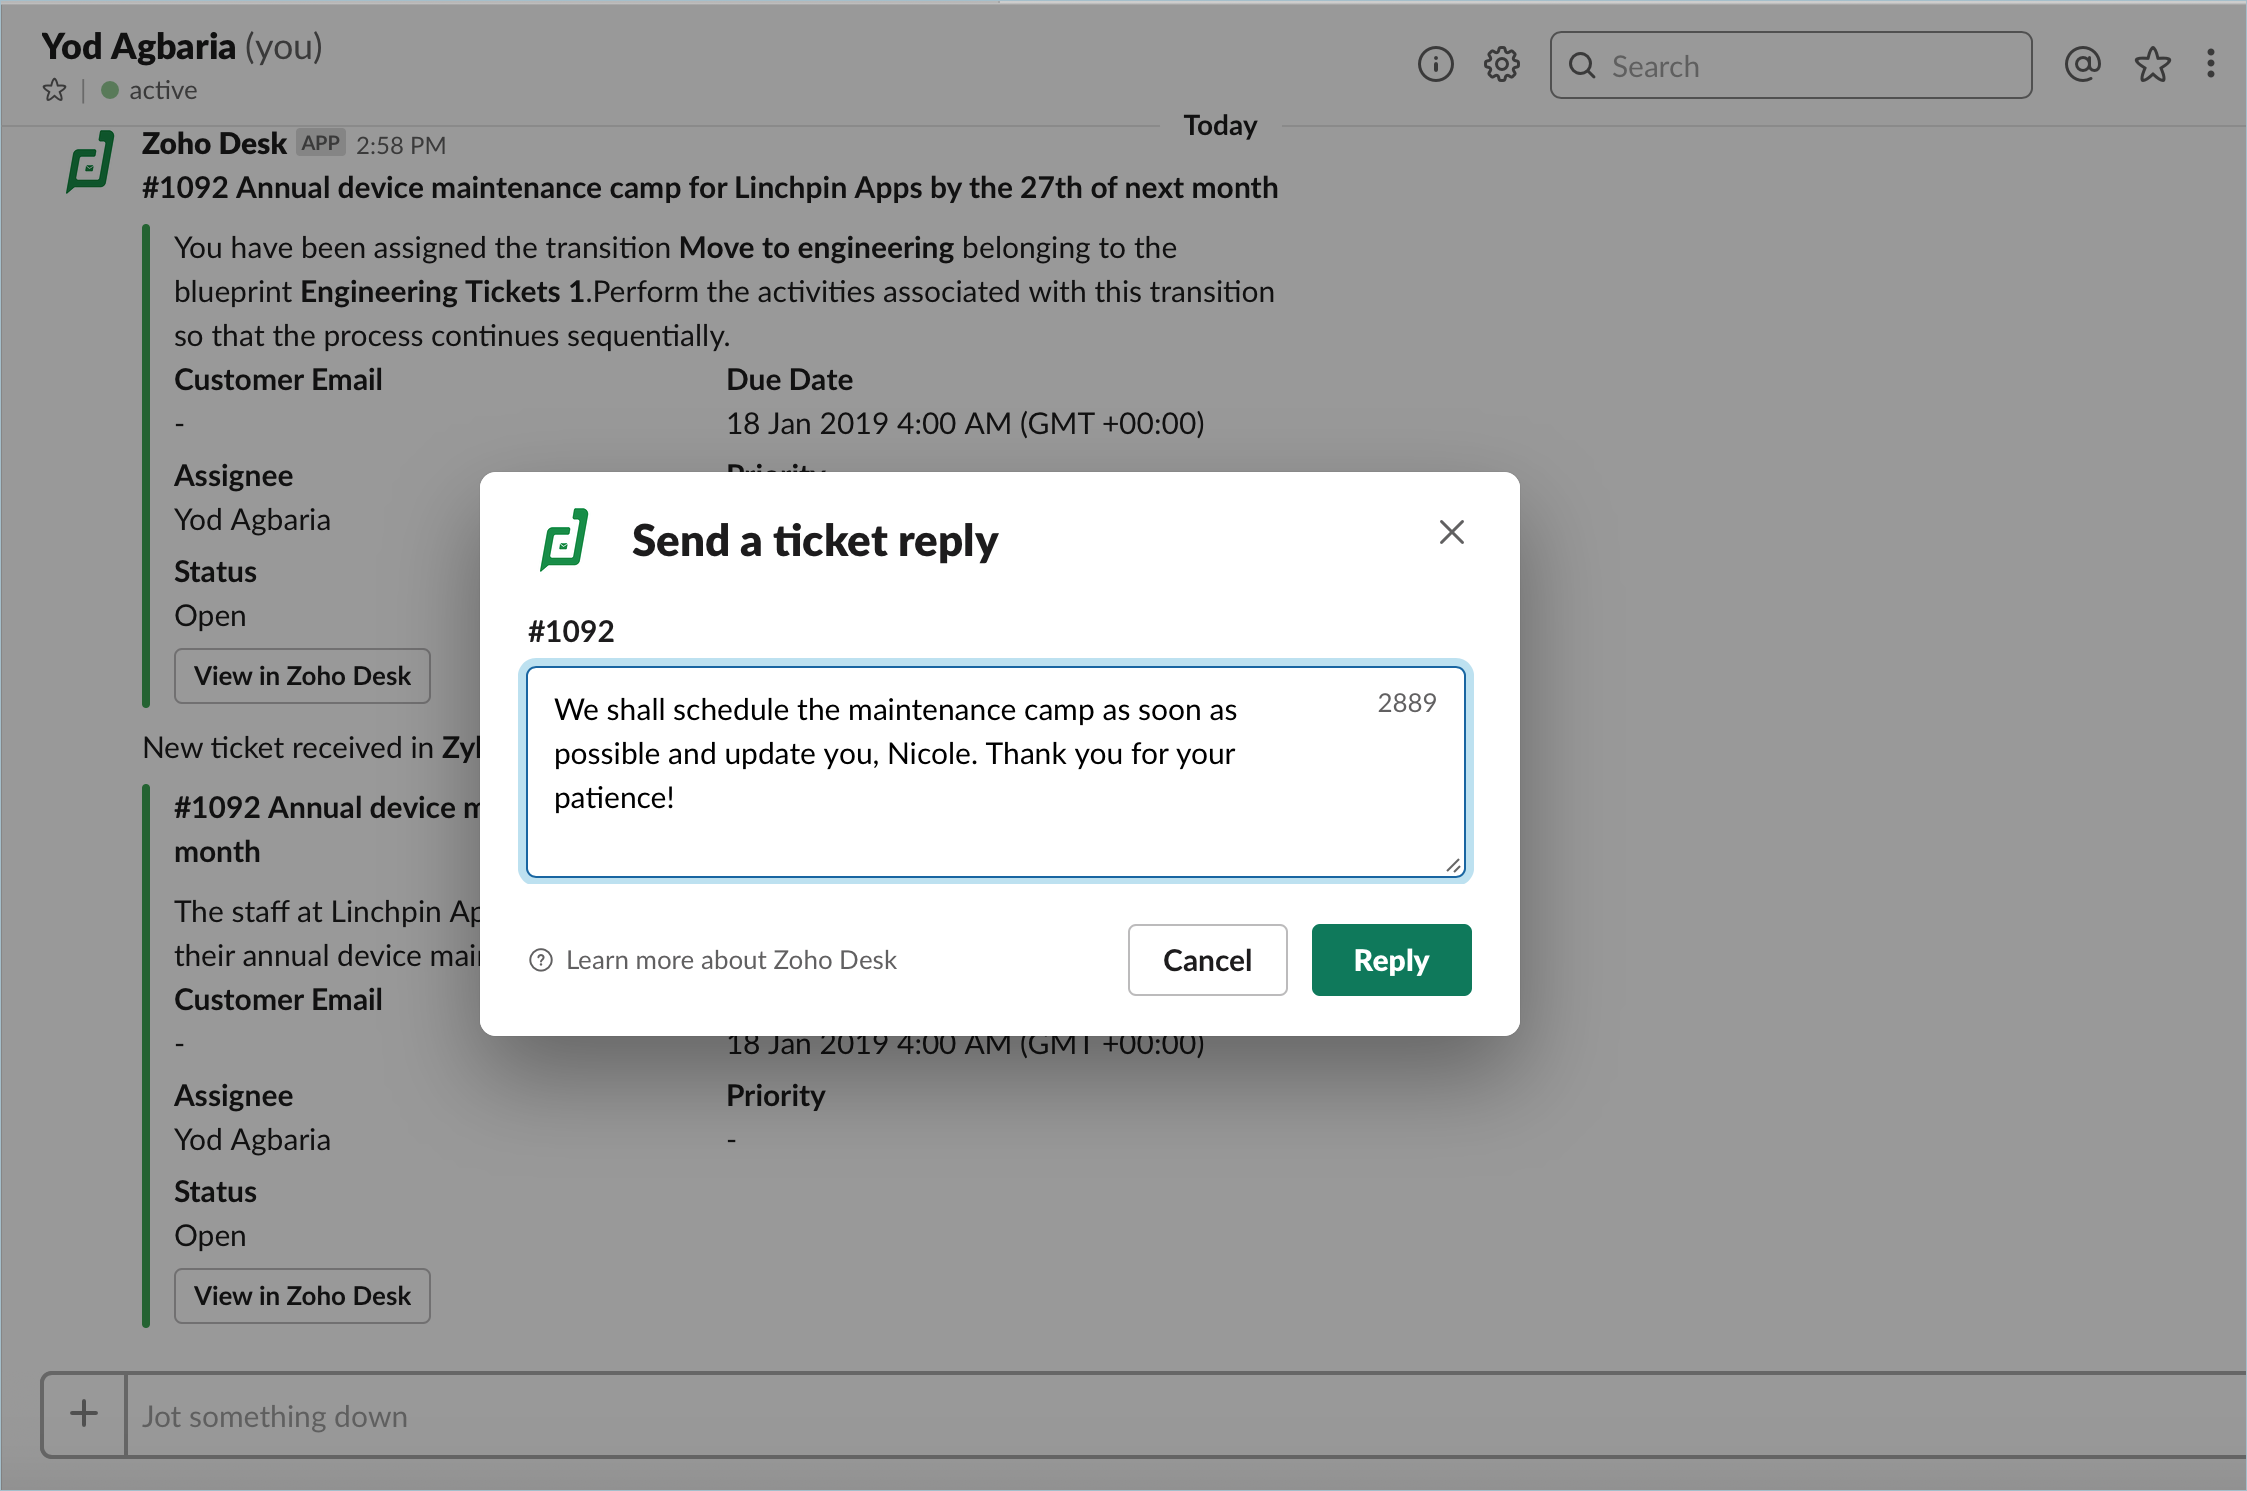The height and width of the screenshot is (1491, 2247).
Task: Click the Zoho Desk logo in dialog
Action: point(565,540)
